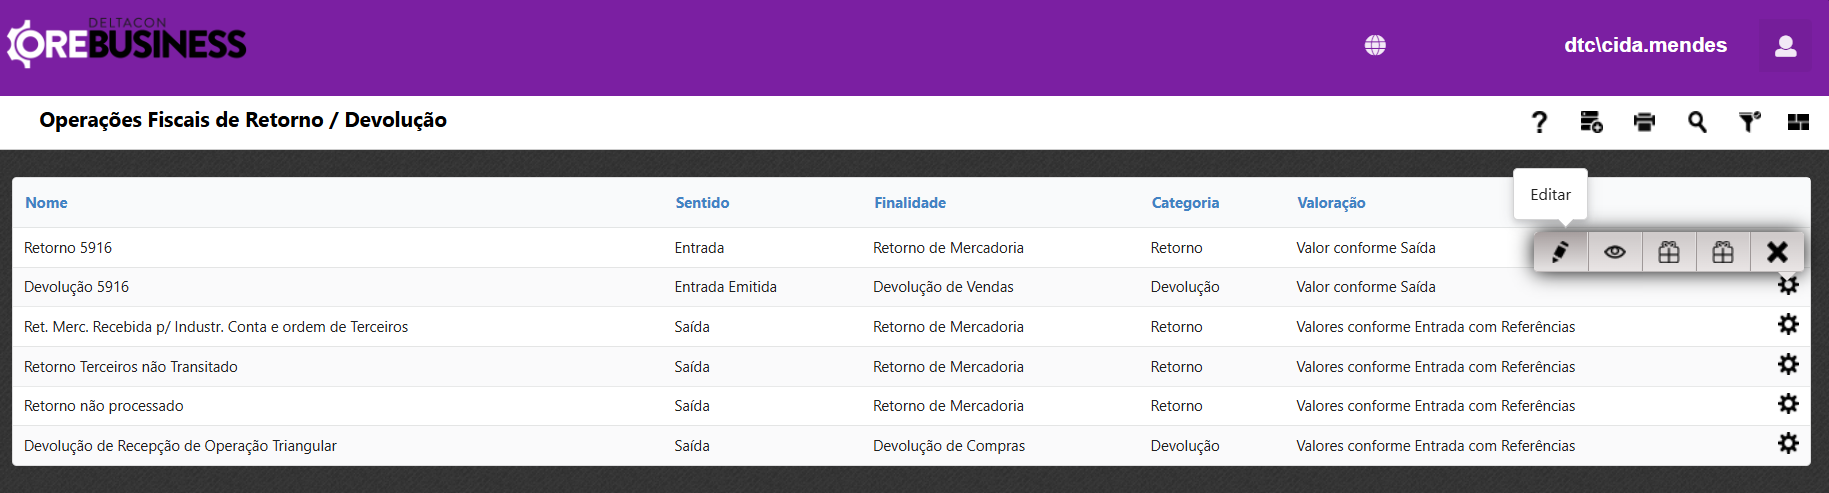The width and height of the screenshot is (1829, 493).
Task: Open the user profile avatar menu
Action: pyautogui.click(x=1785, y=46)
